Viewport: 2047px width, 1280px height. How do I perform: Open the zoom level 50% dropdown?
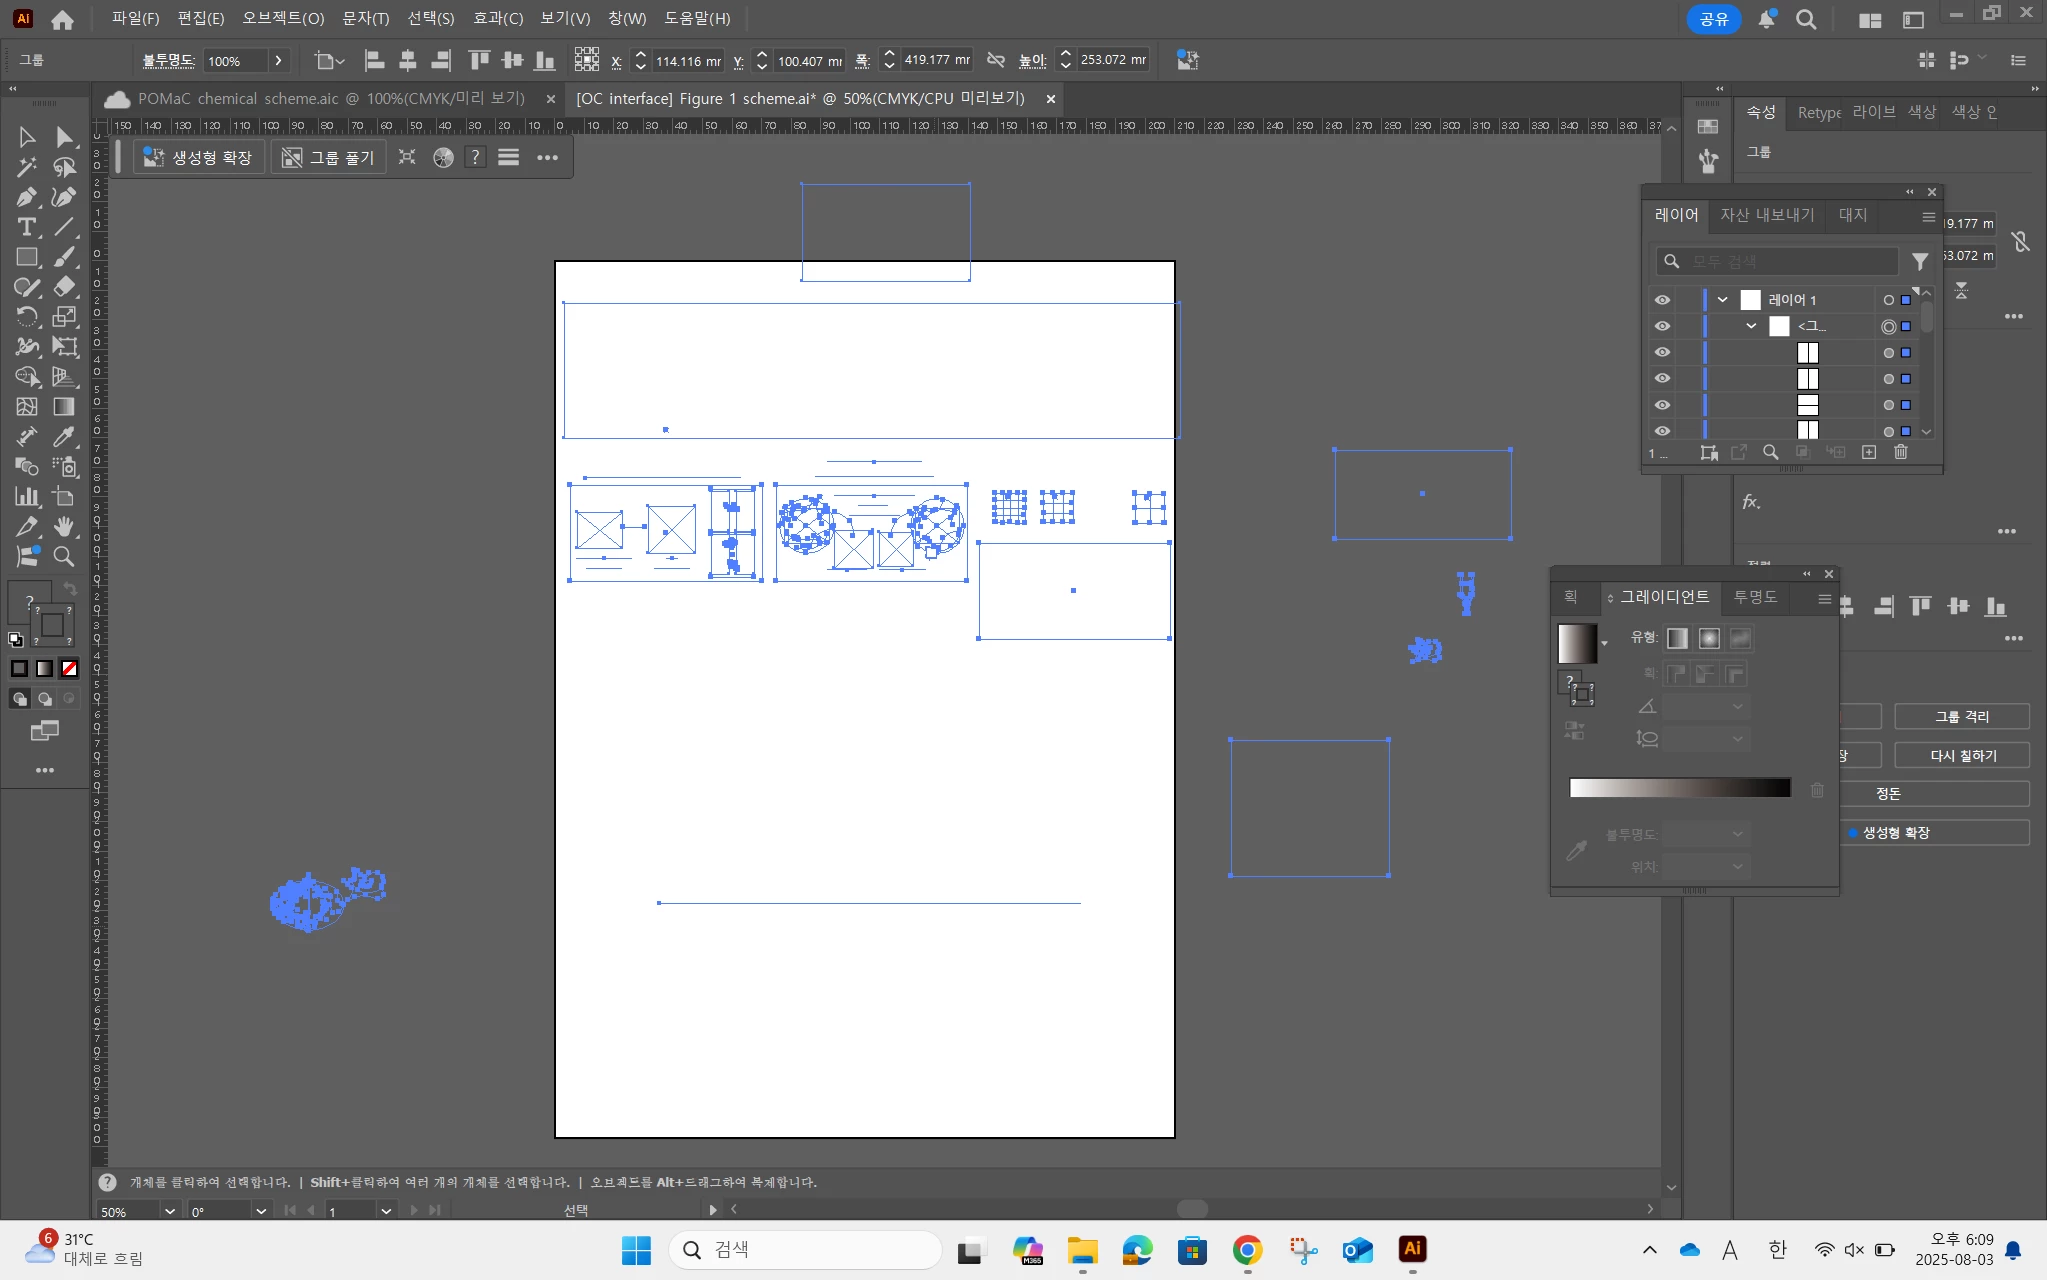click(x=170, y=1211)
